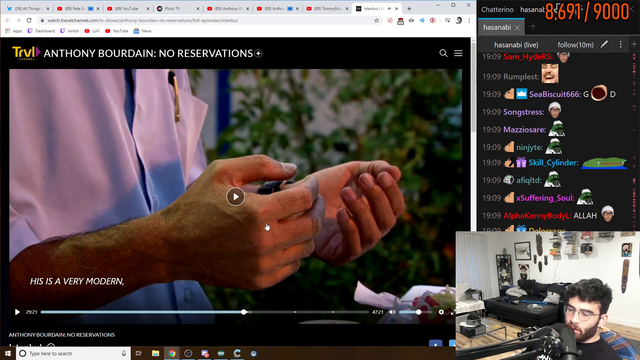Go back in the Chrome browser
640x360 pixels.
click(x=8, y=20)
